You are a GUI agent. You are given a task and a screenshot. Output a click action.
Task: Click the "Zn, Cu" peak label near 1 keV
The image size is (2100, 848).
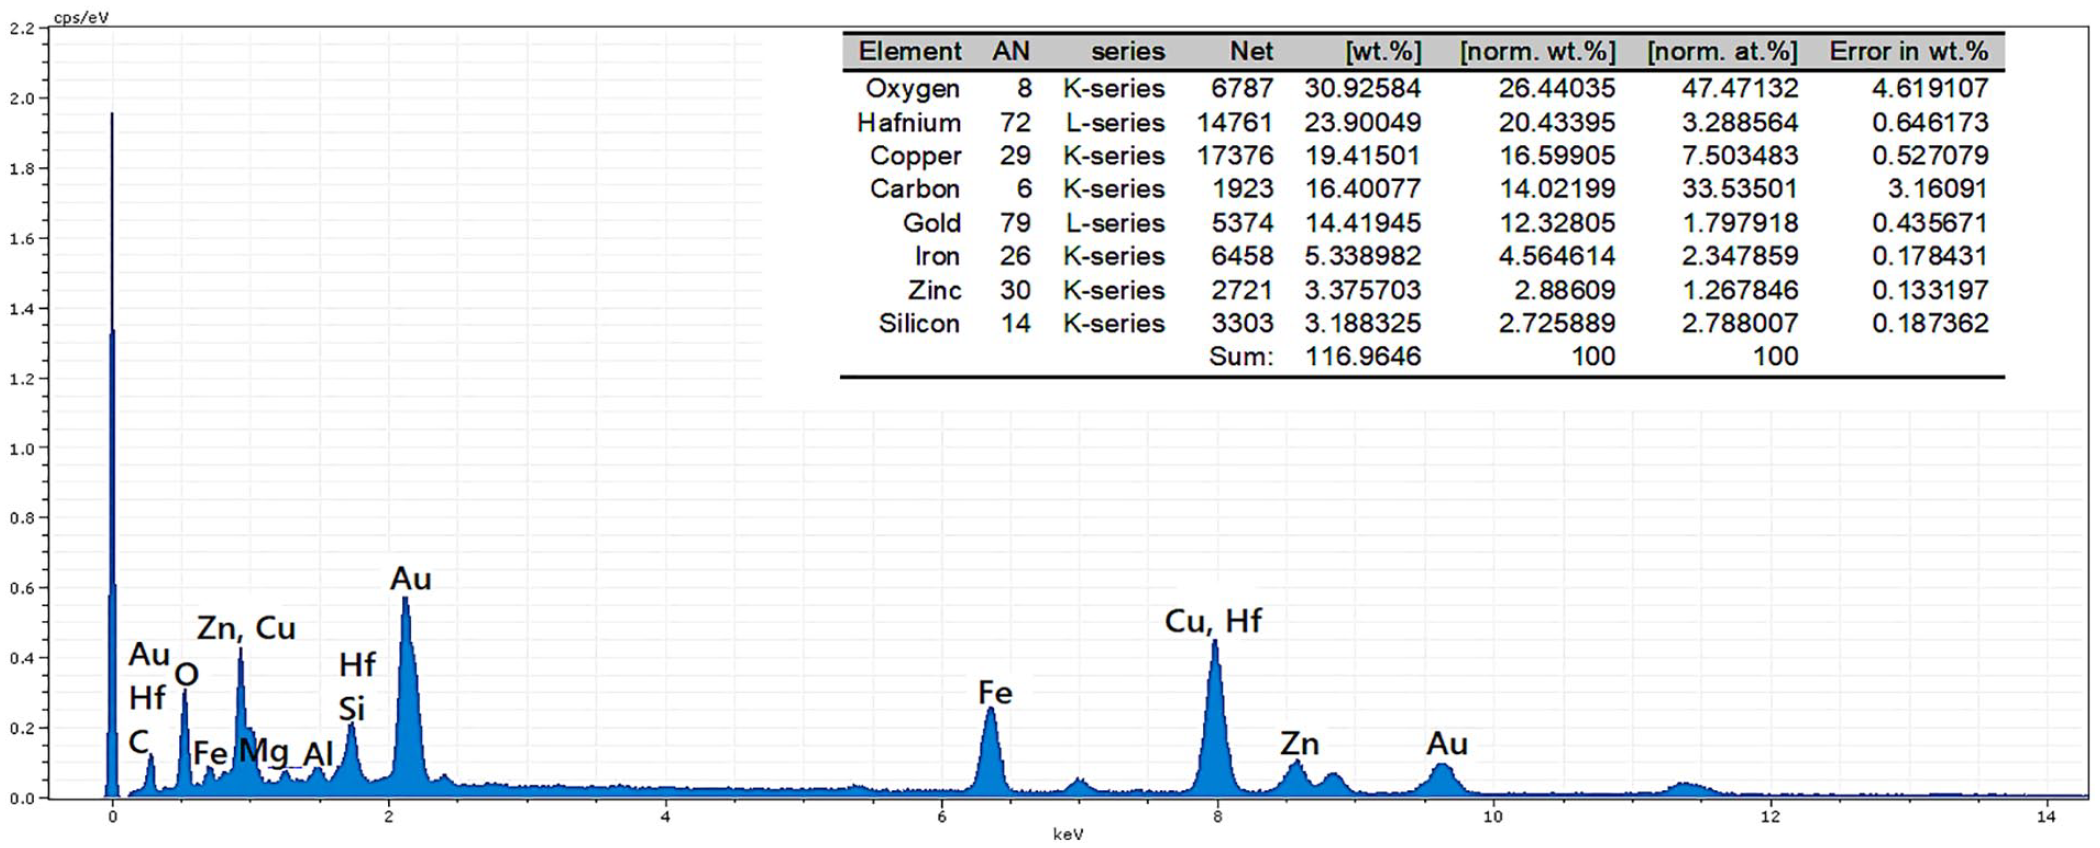click(x=246, y=628)
